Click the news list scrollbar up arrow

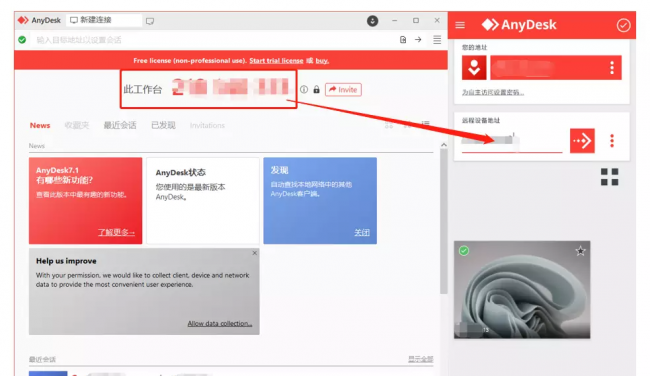pos(444,145)
